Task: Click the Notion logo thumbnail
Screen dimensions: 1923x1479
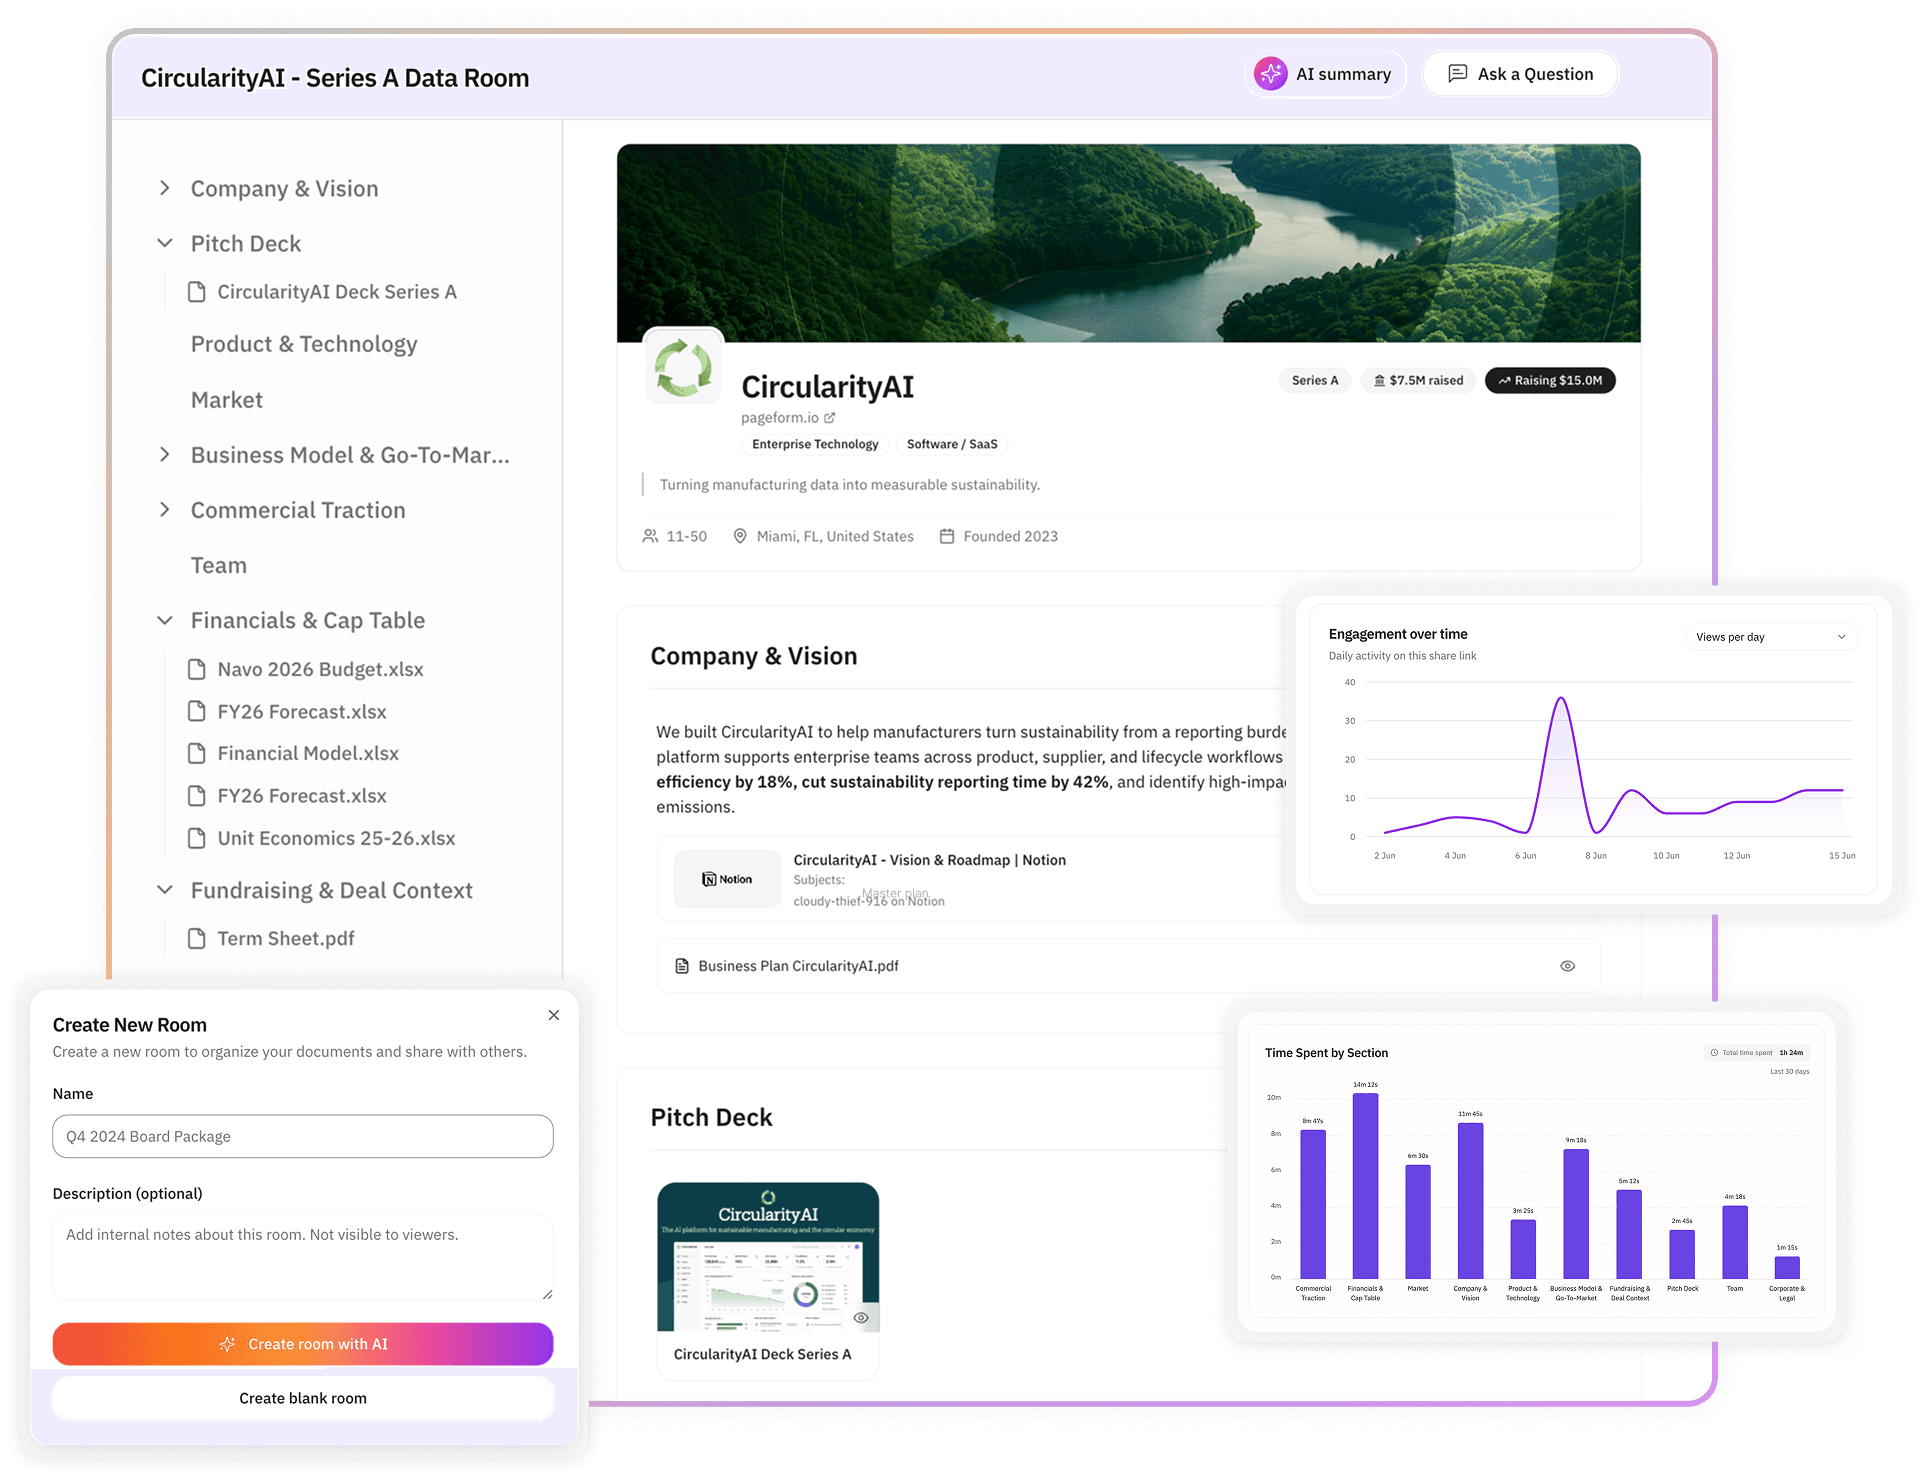Action: coord(727,879)
